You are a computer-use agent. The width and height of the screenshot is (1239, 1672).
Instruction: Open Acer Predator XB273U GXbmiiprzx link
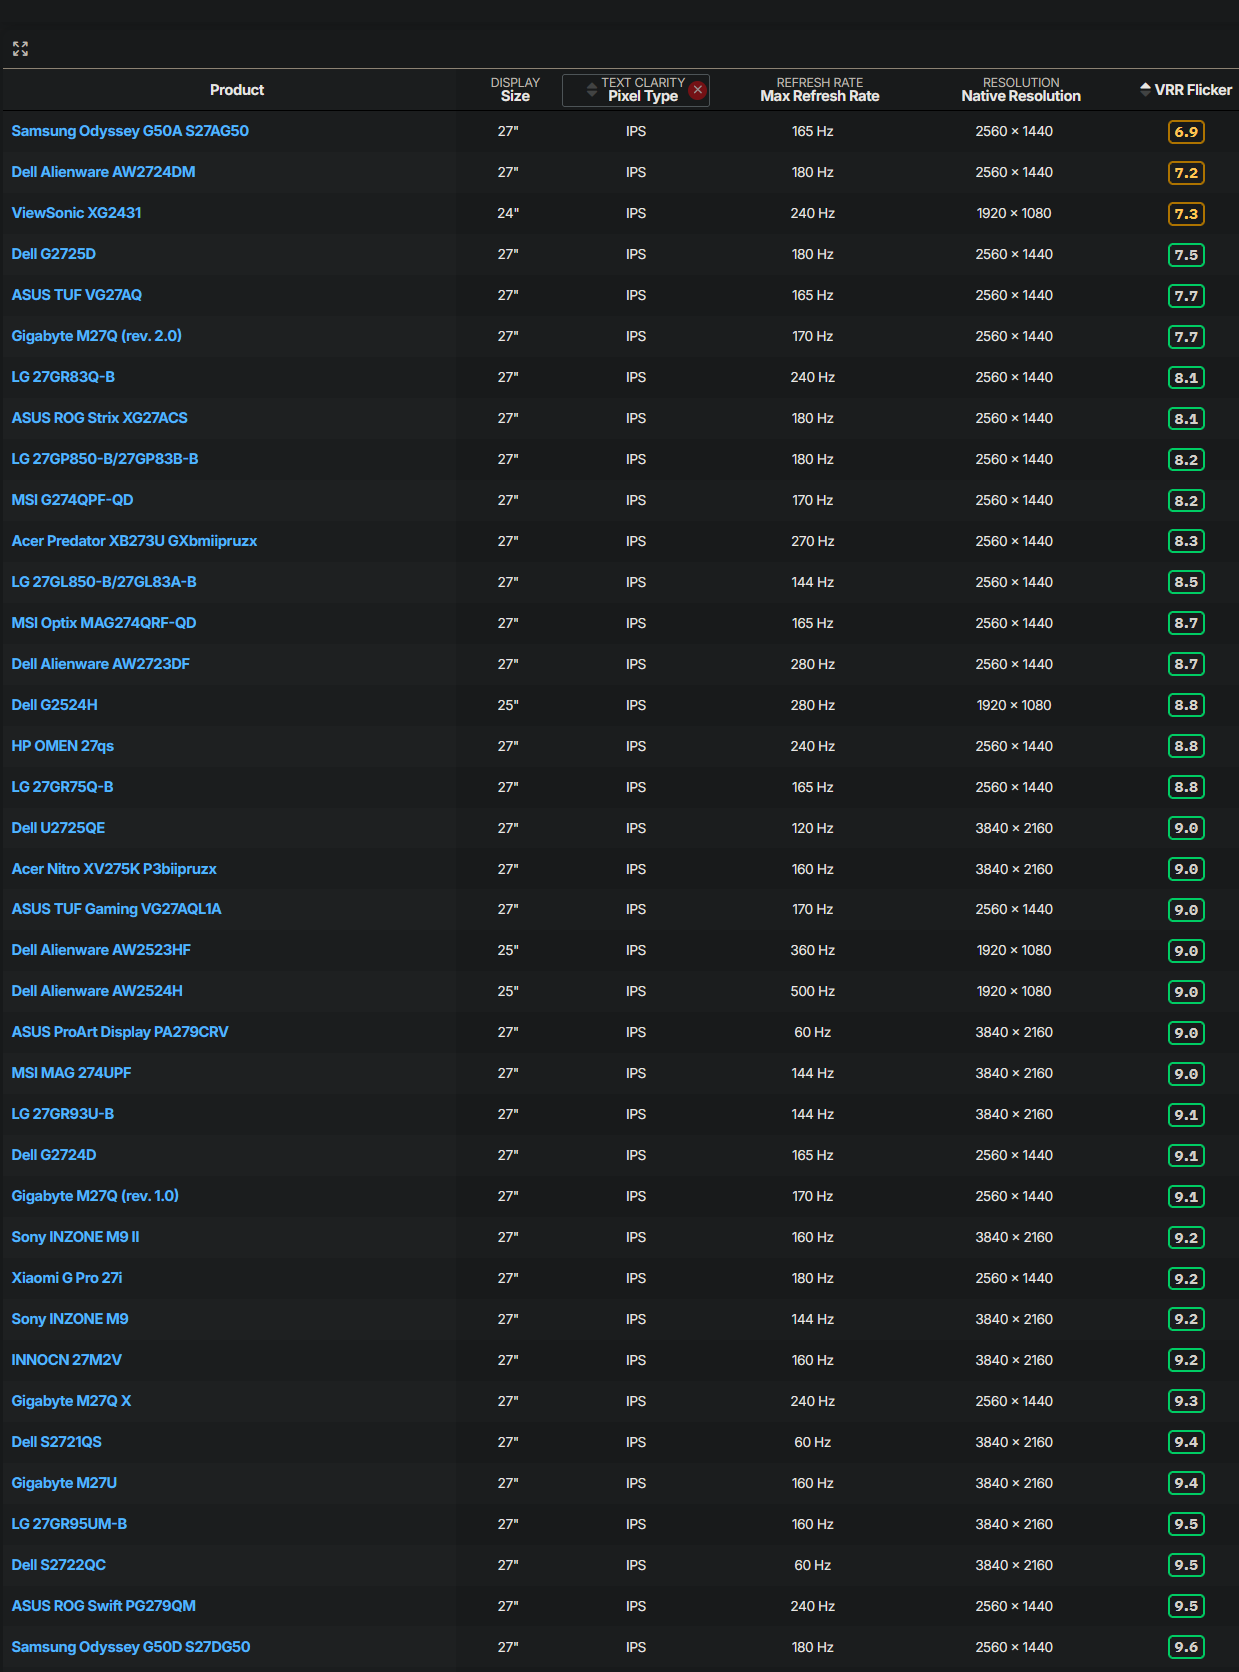click(x=134, y=541)
